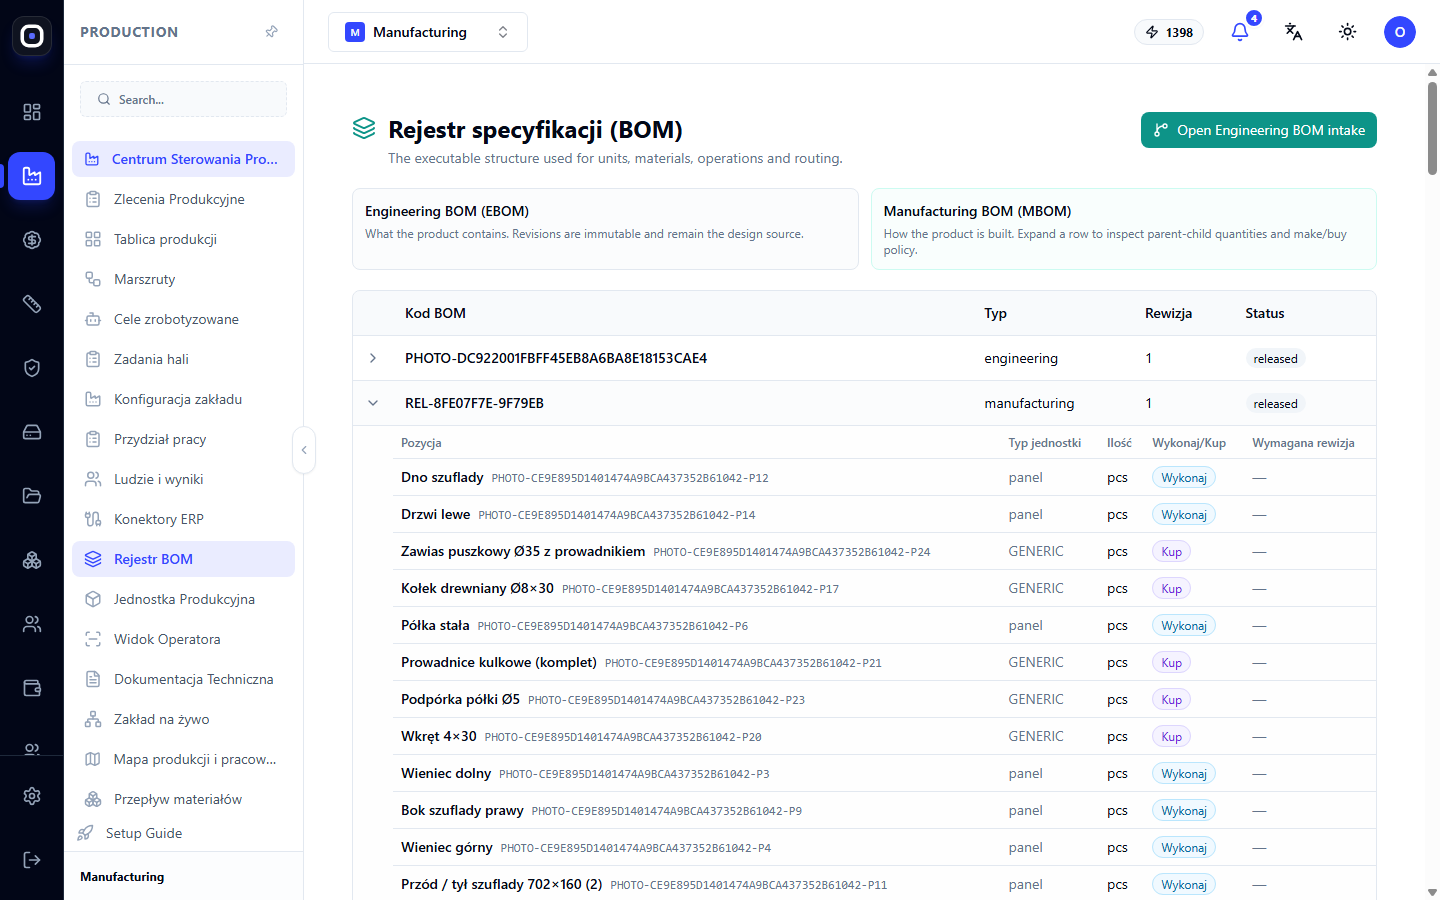1440x900 pixels.
Task: Open the dashboard grid icon in rail
Action: coord(32,112)
